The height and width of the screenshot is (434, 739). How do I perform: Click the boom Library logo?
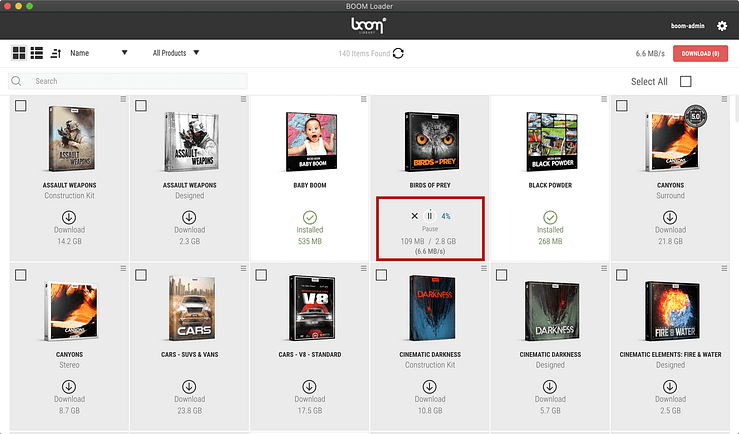[369, 25]
